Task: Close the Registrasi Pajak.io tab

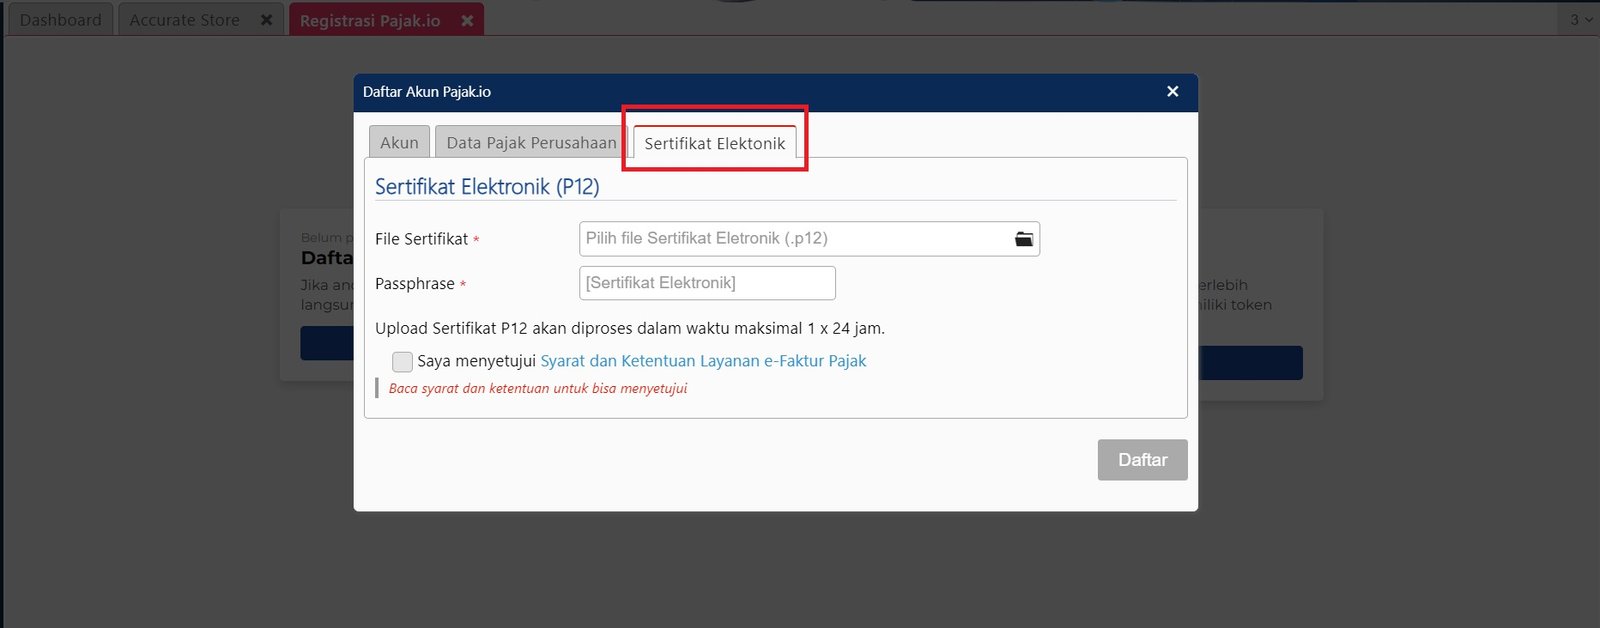Action: point(467,20)
